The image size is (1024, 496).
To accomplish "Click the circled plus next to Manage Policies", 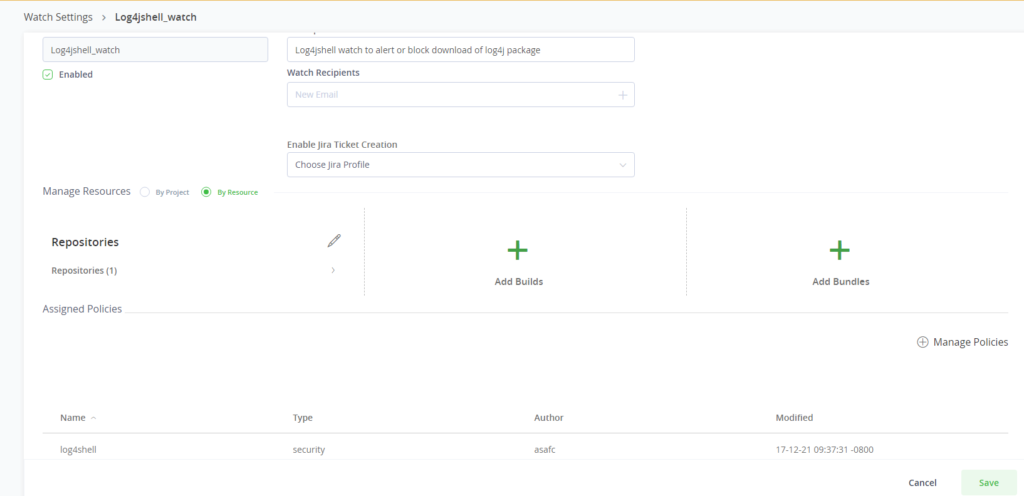I will pyautogui.click(x=922, y=342).
